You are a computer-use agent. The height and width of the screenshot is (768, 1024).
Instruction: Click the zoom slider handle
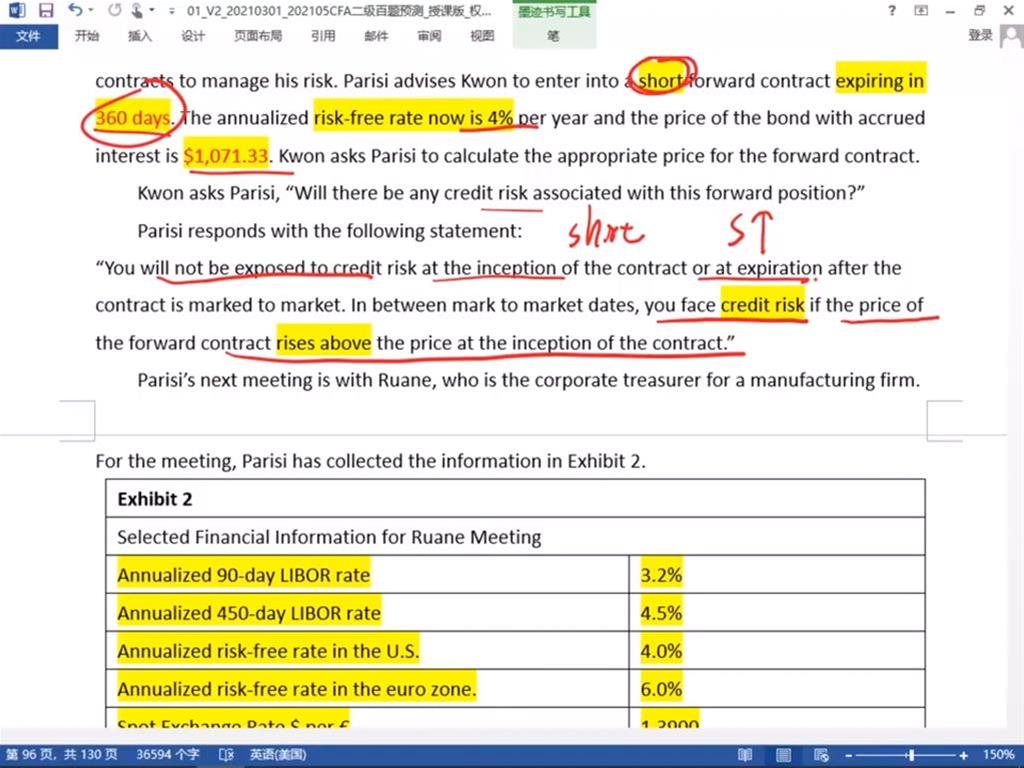pos(910,756)
